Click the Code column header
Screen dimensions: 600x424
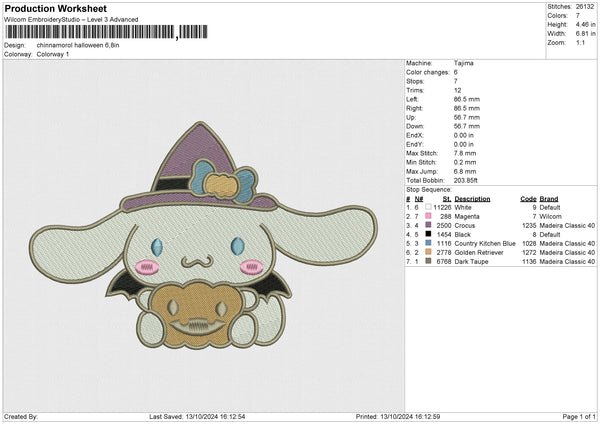529,199
